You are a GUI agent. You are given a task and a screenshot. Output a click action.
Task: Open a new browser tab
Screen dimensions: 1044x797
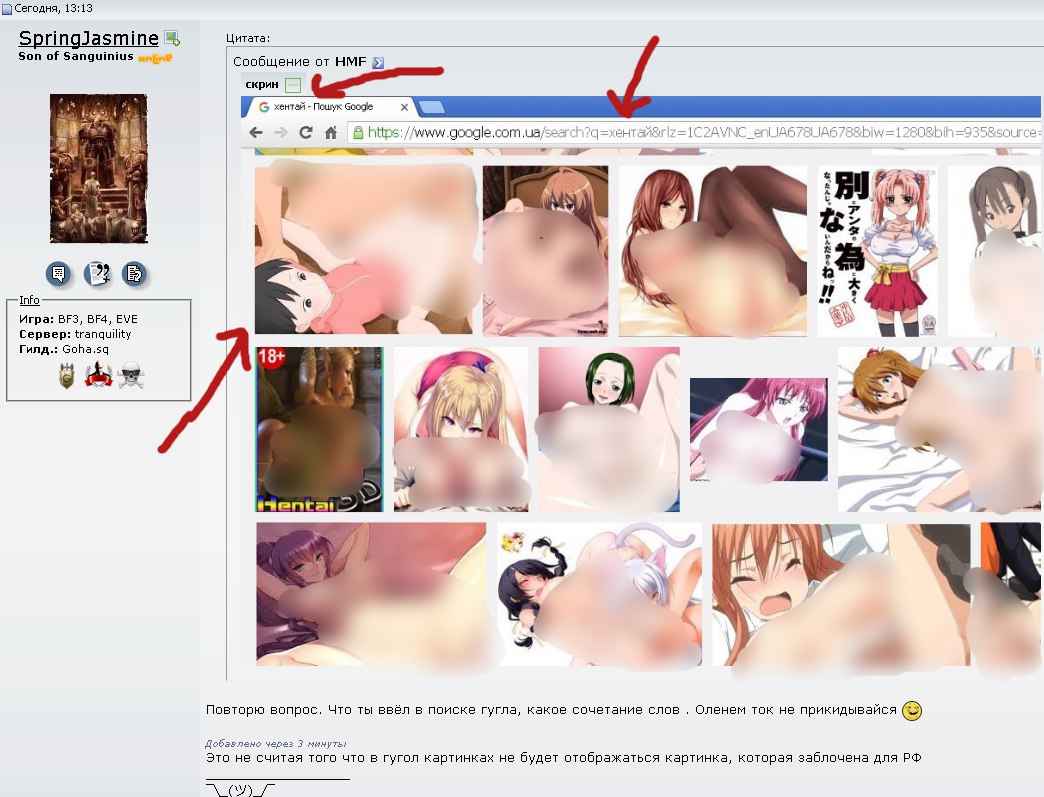[x=432, y=107]
